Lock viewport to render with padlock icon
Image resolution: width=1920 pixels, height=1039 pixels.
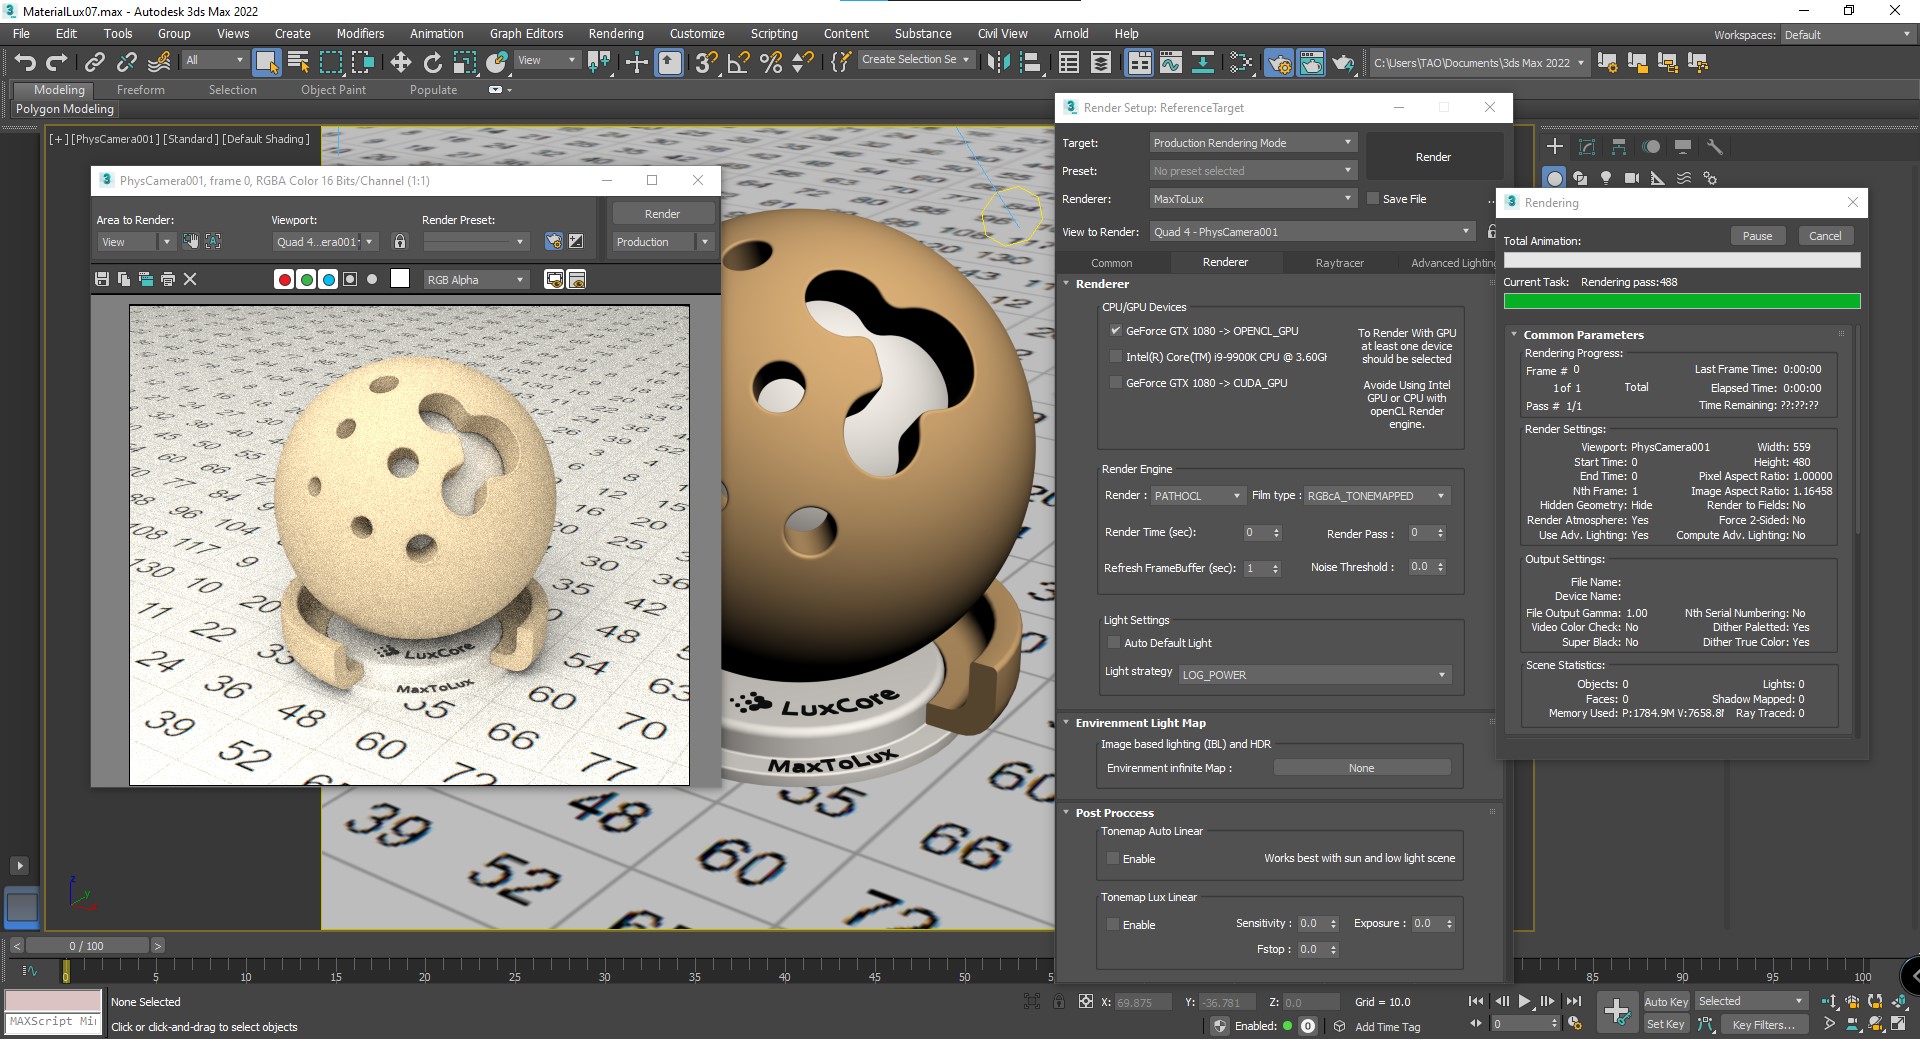tap(400, 242)
